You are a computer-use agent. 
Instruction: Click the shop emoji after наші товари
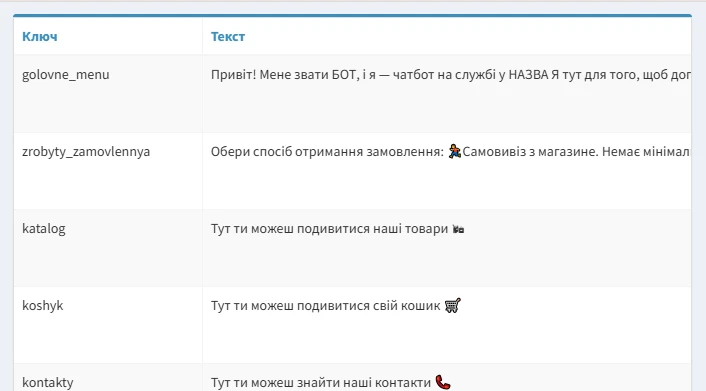click(458, 229)
